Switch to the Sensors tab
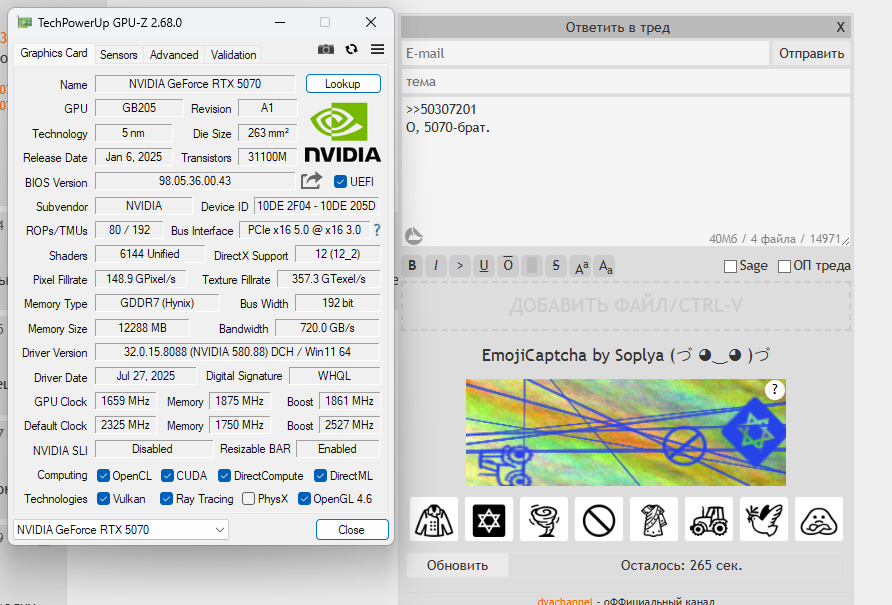Image resolution: width=892 pixels, height=605 pixels. click(118, 55)
